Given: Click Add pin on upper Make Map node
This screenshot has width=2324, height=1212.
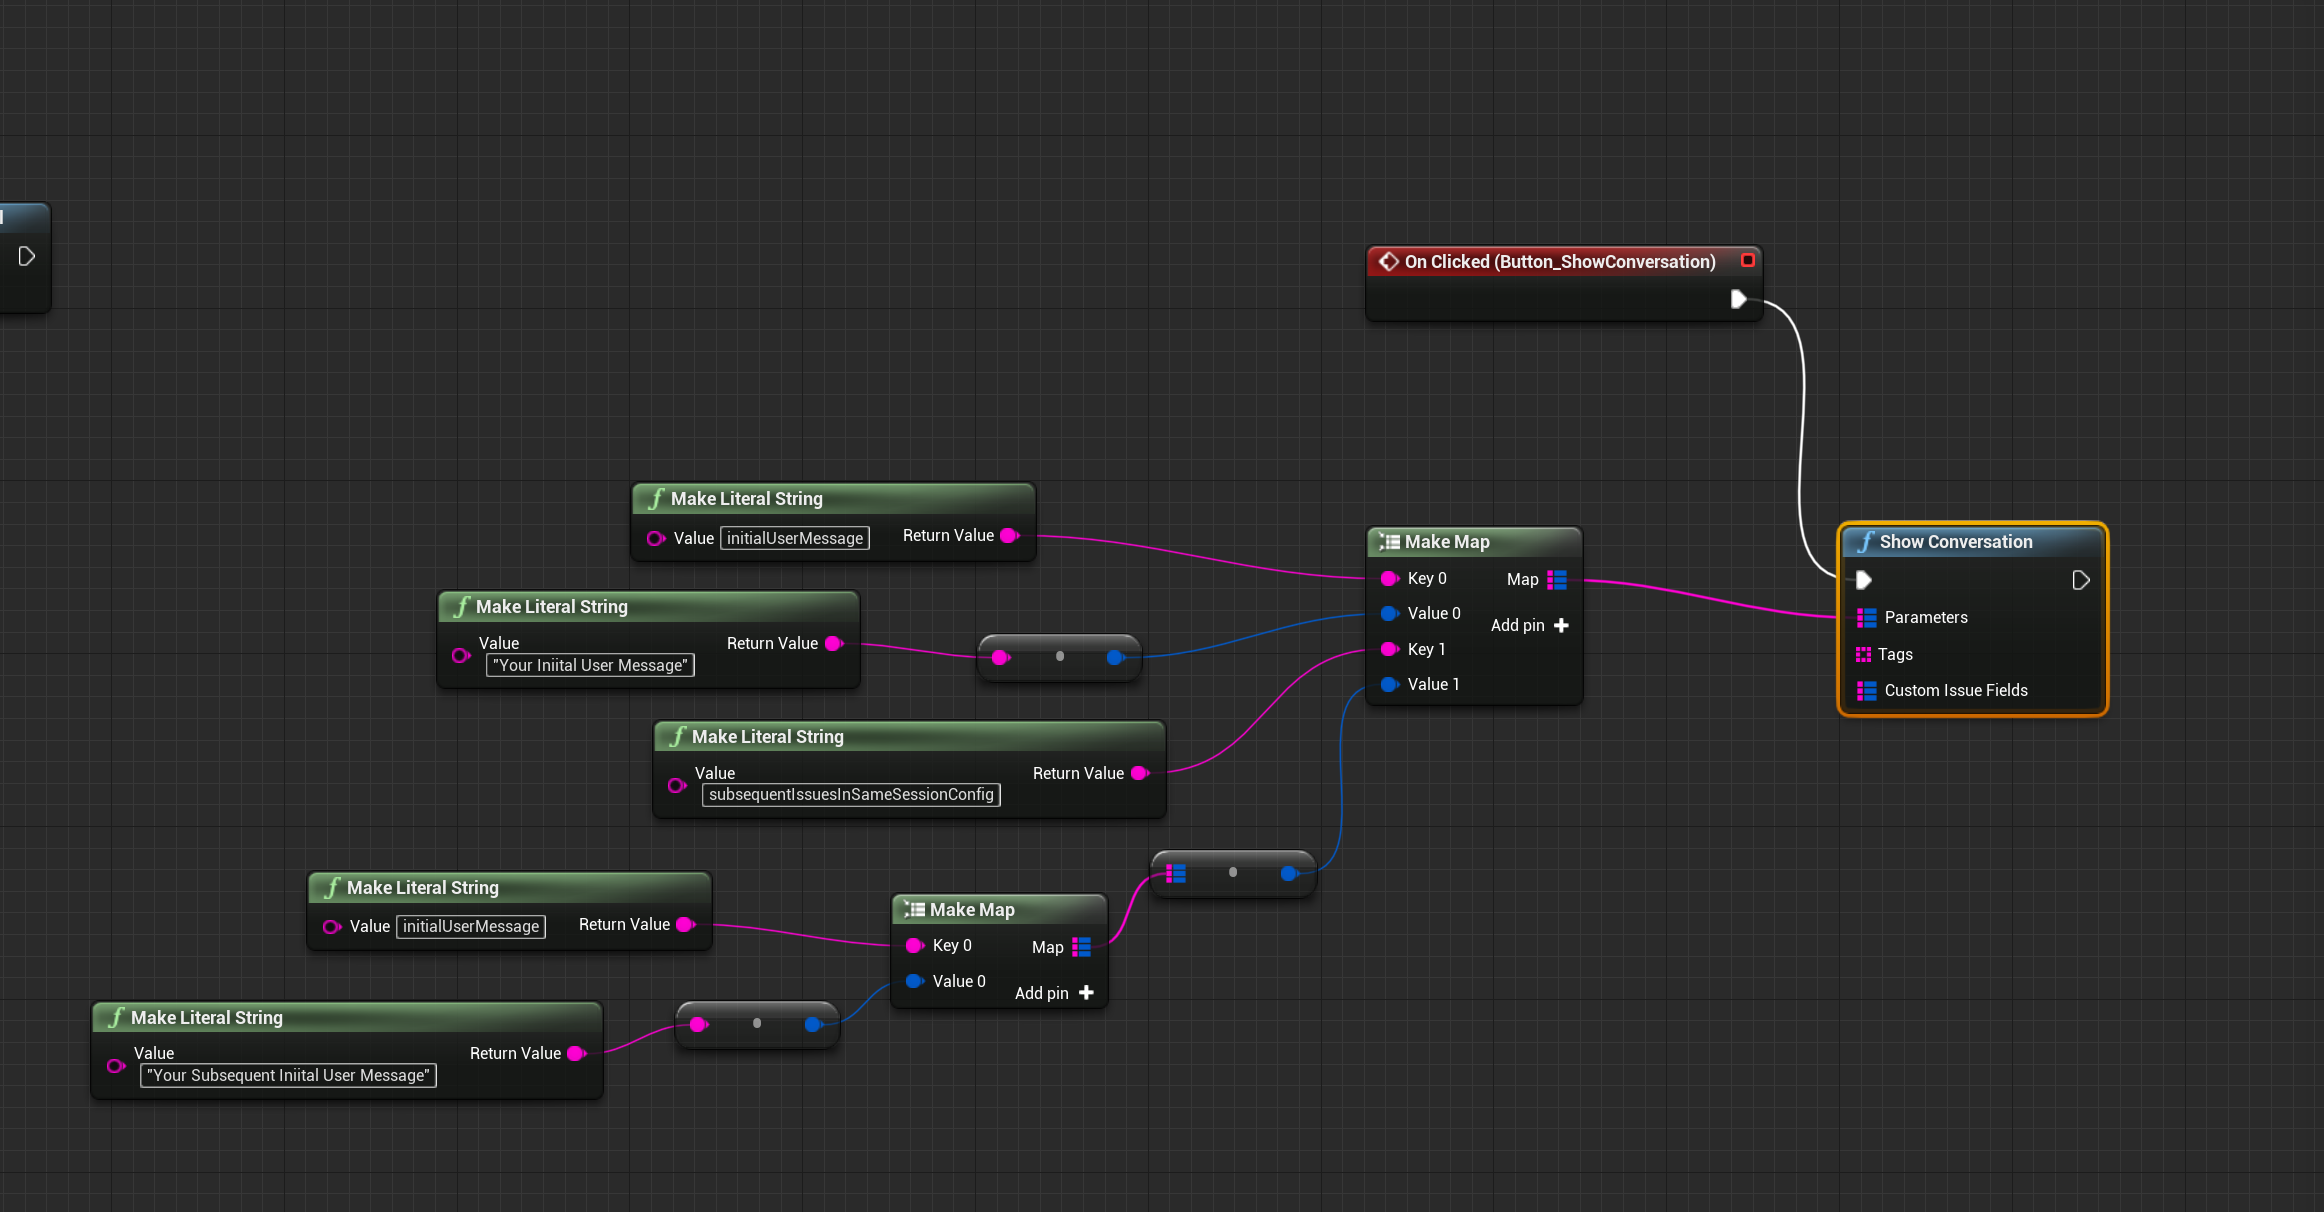Looking at the screenshot, I should (1530, 626).
